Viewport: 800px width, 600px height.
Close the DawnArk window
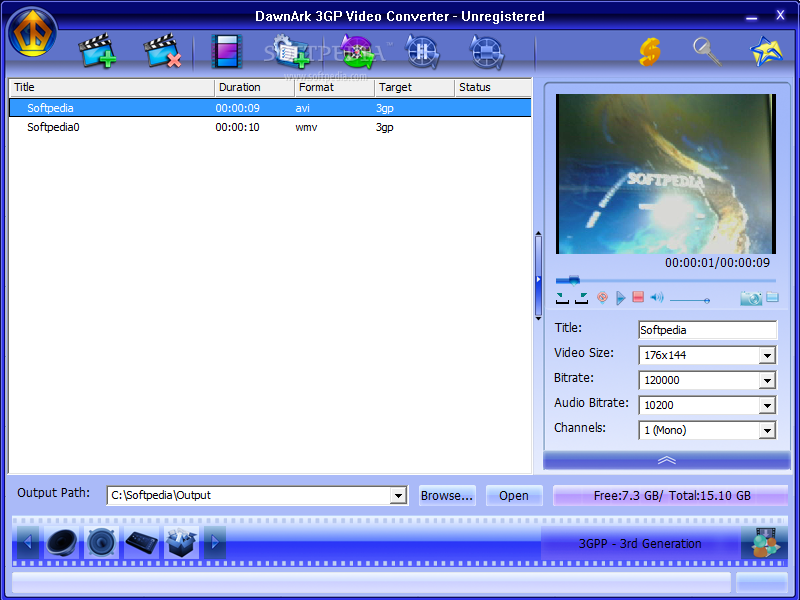(780, 15)
